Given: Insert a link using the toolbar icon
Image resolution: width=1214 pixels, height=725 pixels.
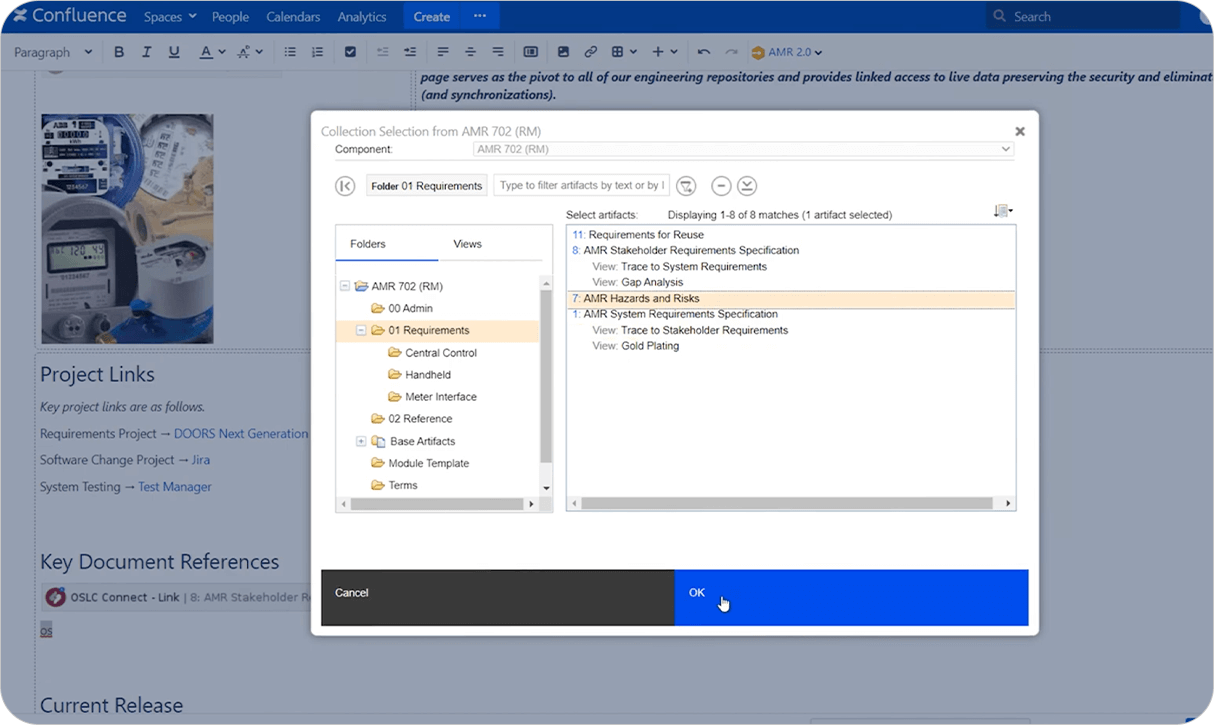Looking at the screenshot, I should coord(590,51).
